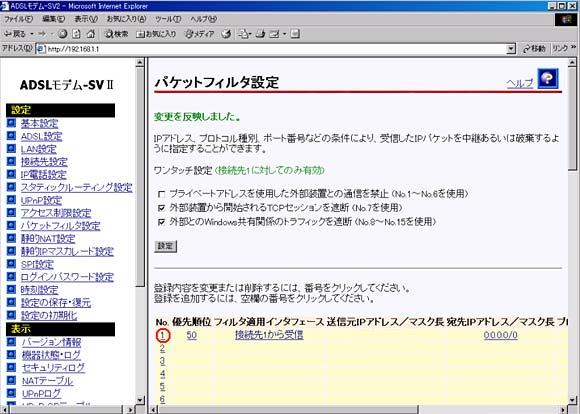The height and width of the screenshot is (414, 580).
Task: Open the パケットフィルタ設定 sidebar link
Action: 61,226
